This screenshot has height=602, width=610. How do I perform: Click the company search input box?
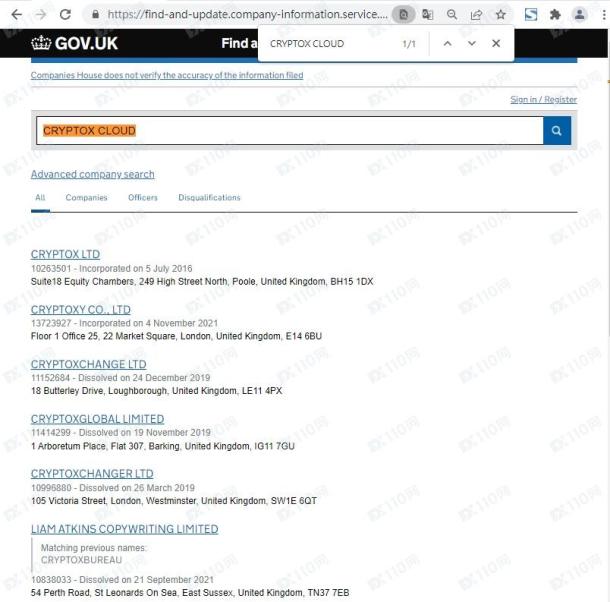tap(290, 131)
